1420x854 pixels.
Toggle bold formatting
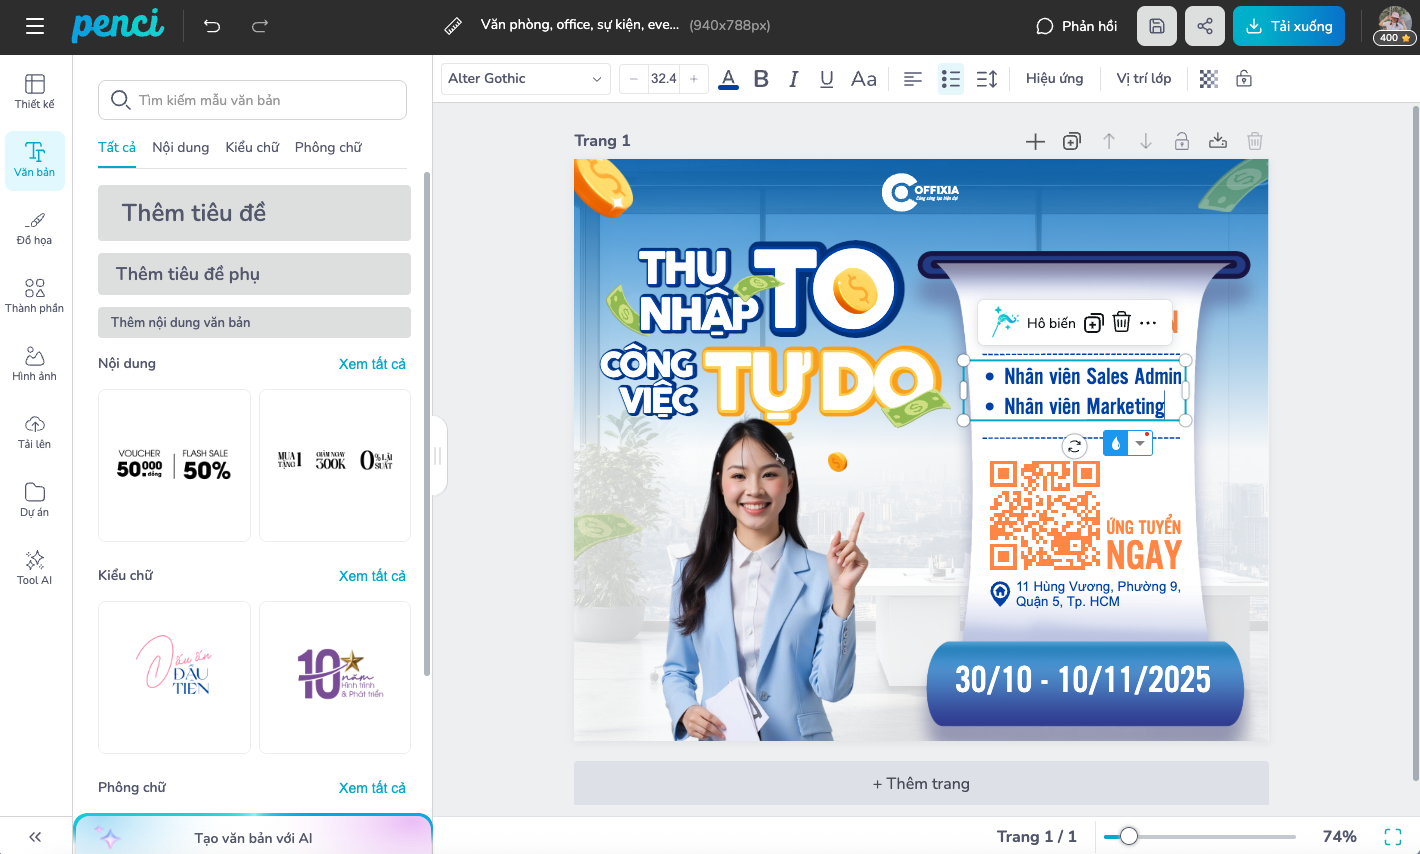coord(761,79)
